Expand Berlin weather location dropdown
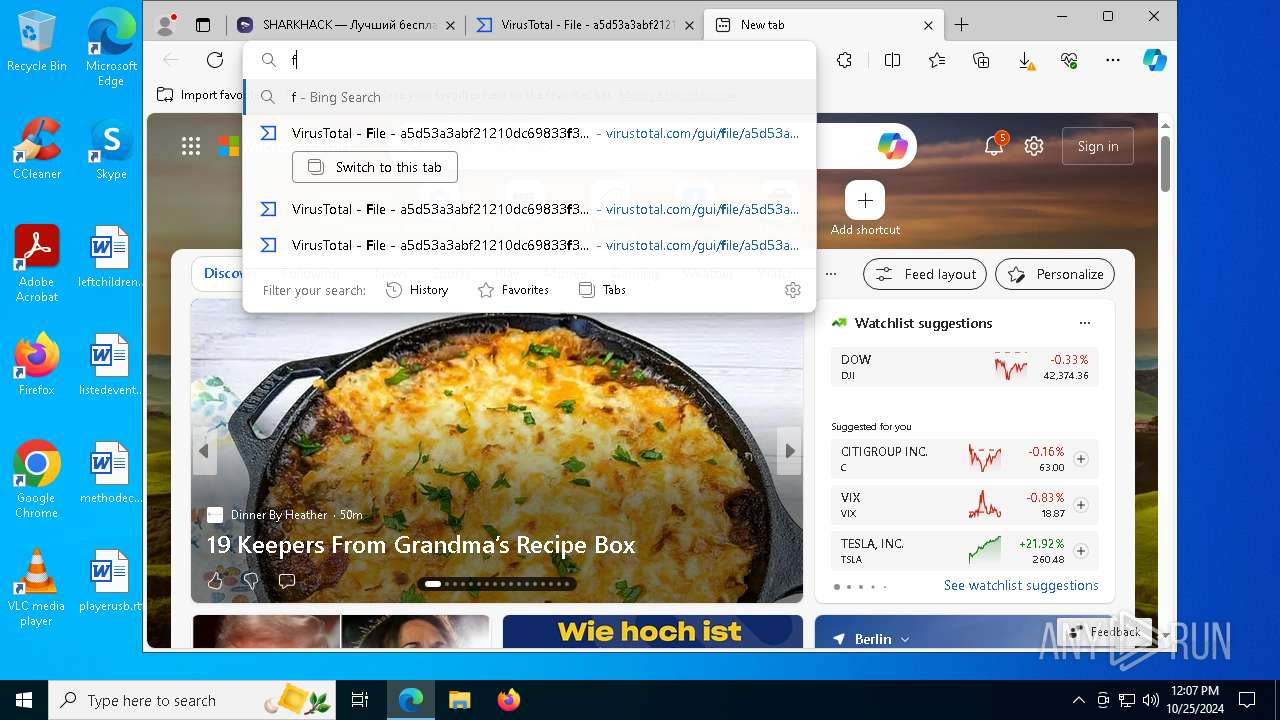 904,639
